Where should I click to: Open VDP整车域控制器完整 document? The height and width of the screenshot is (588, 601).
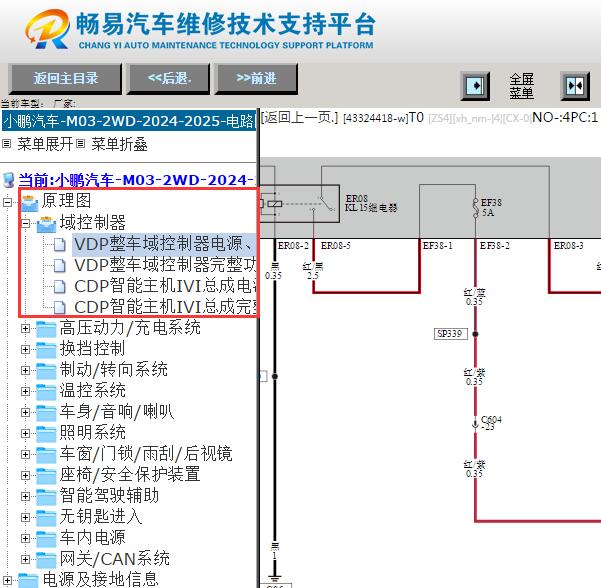(x=165, y=265)
